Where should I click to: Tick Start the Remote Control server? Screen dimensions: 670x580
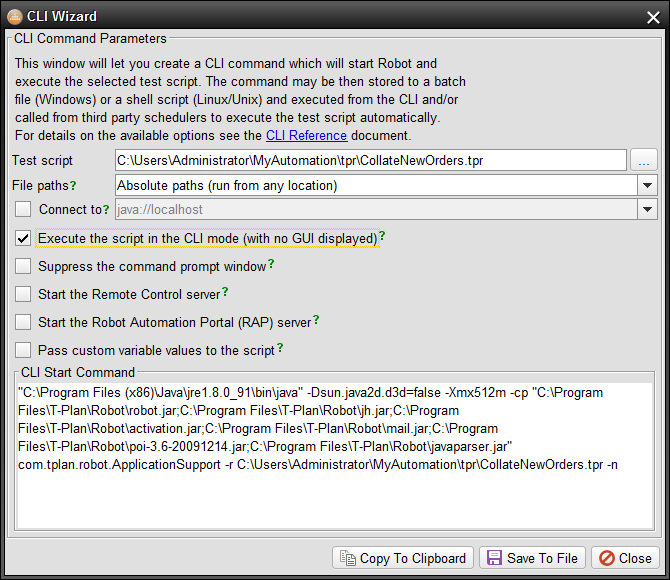tap(23, 295)
